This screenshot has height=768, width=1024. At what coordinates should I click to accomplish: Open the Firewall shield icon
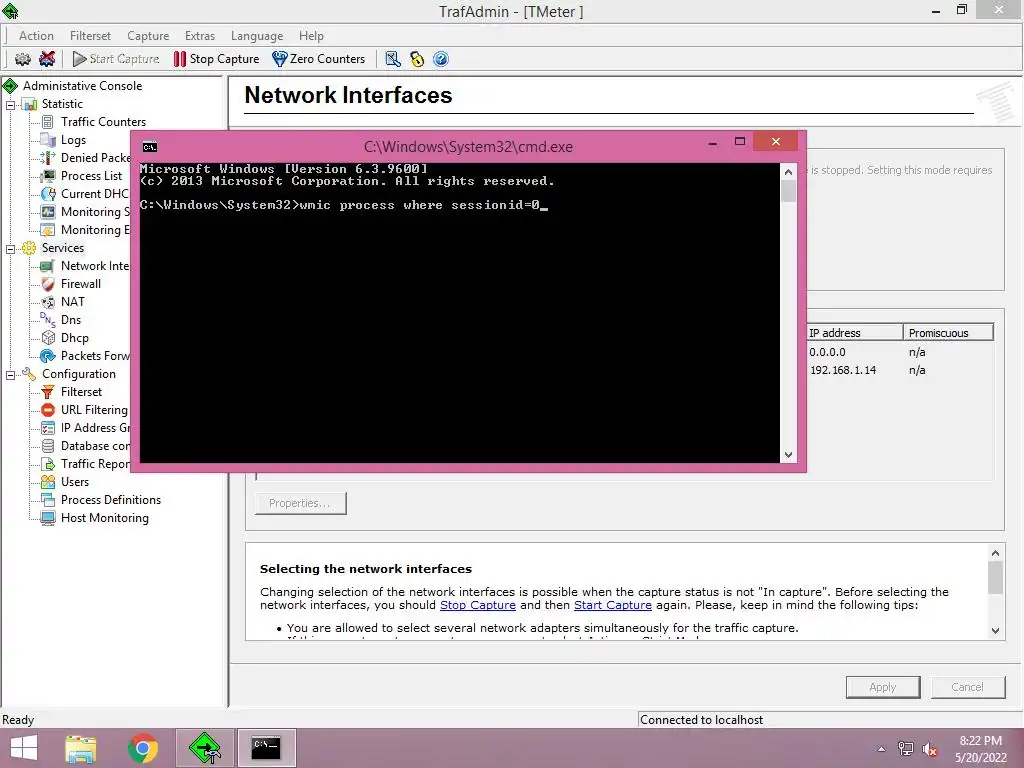tap(48, 284)
